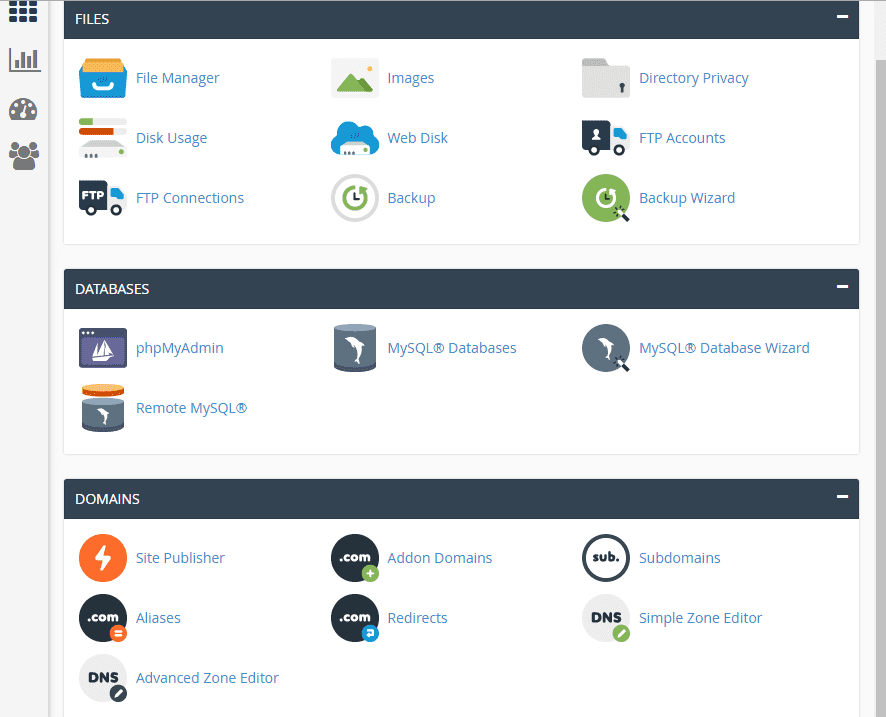Open the Backup Wizard

(x=687, y=197)
